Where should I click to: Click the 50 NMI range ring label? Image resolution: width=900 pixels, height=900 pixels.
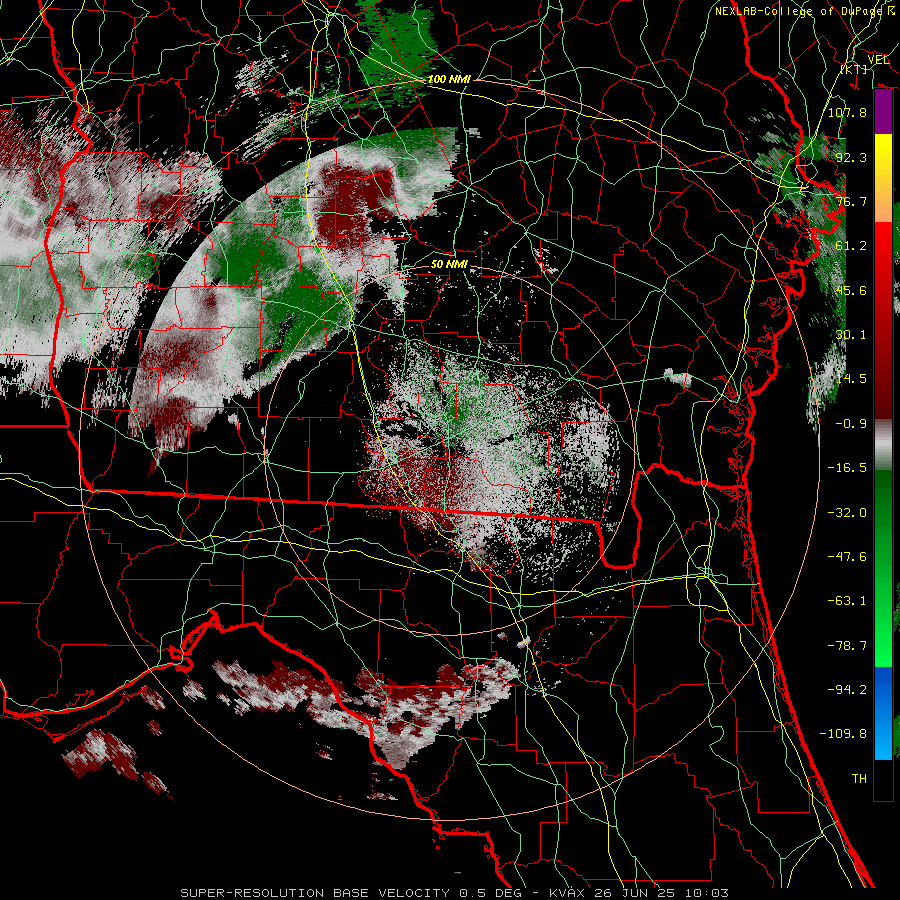click(x=449, y=265)
